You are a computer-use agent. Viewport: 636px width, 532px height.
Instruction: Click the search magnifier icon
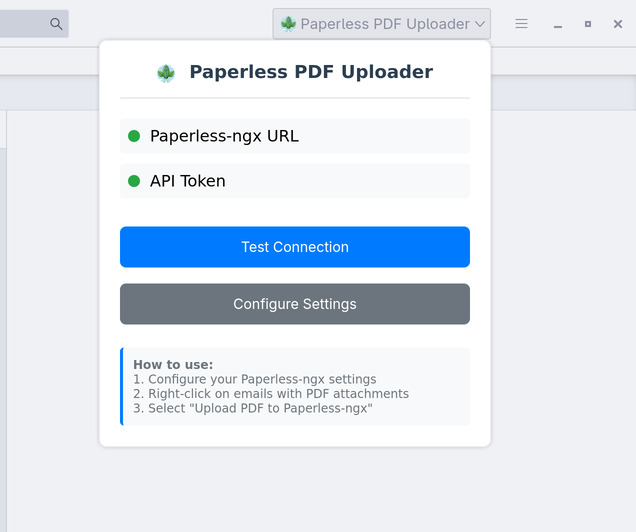tap(56, 24)
